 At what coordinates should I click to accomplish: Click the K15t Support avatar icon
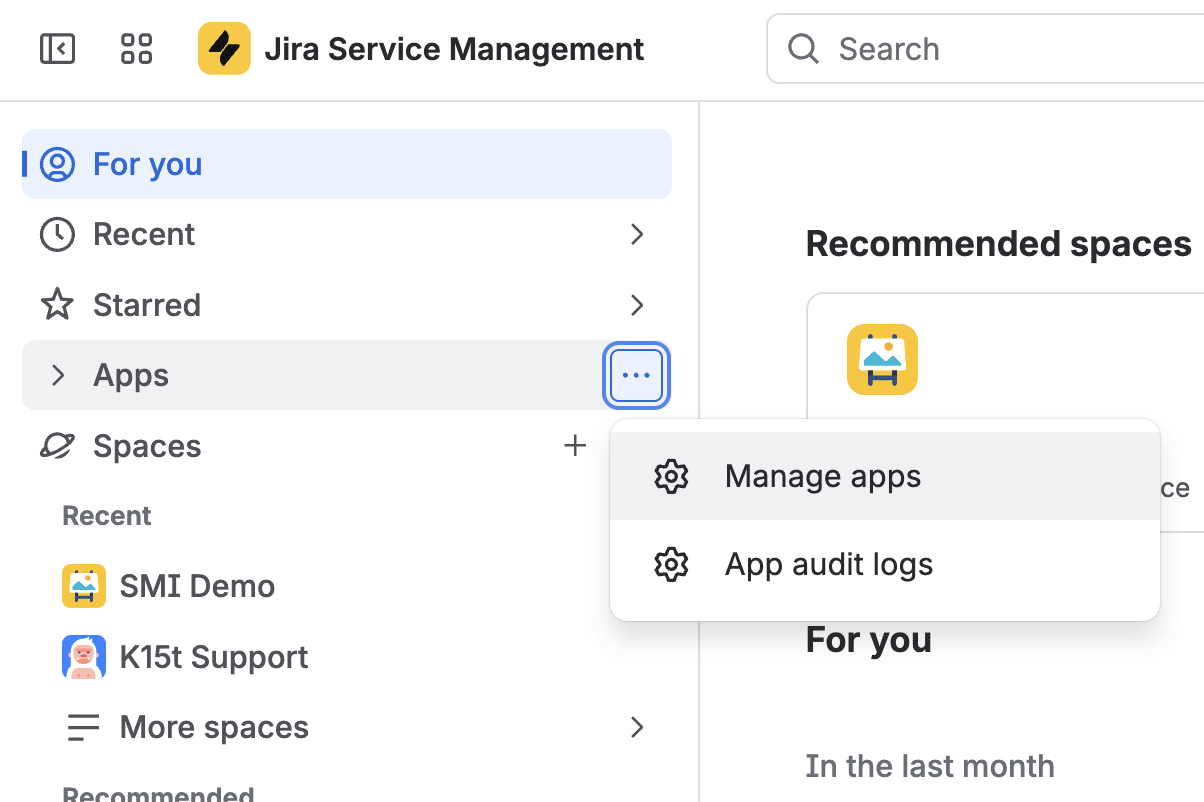(84, 657)
